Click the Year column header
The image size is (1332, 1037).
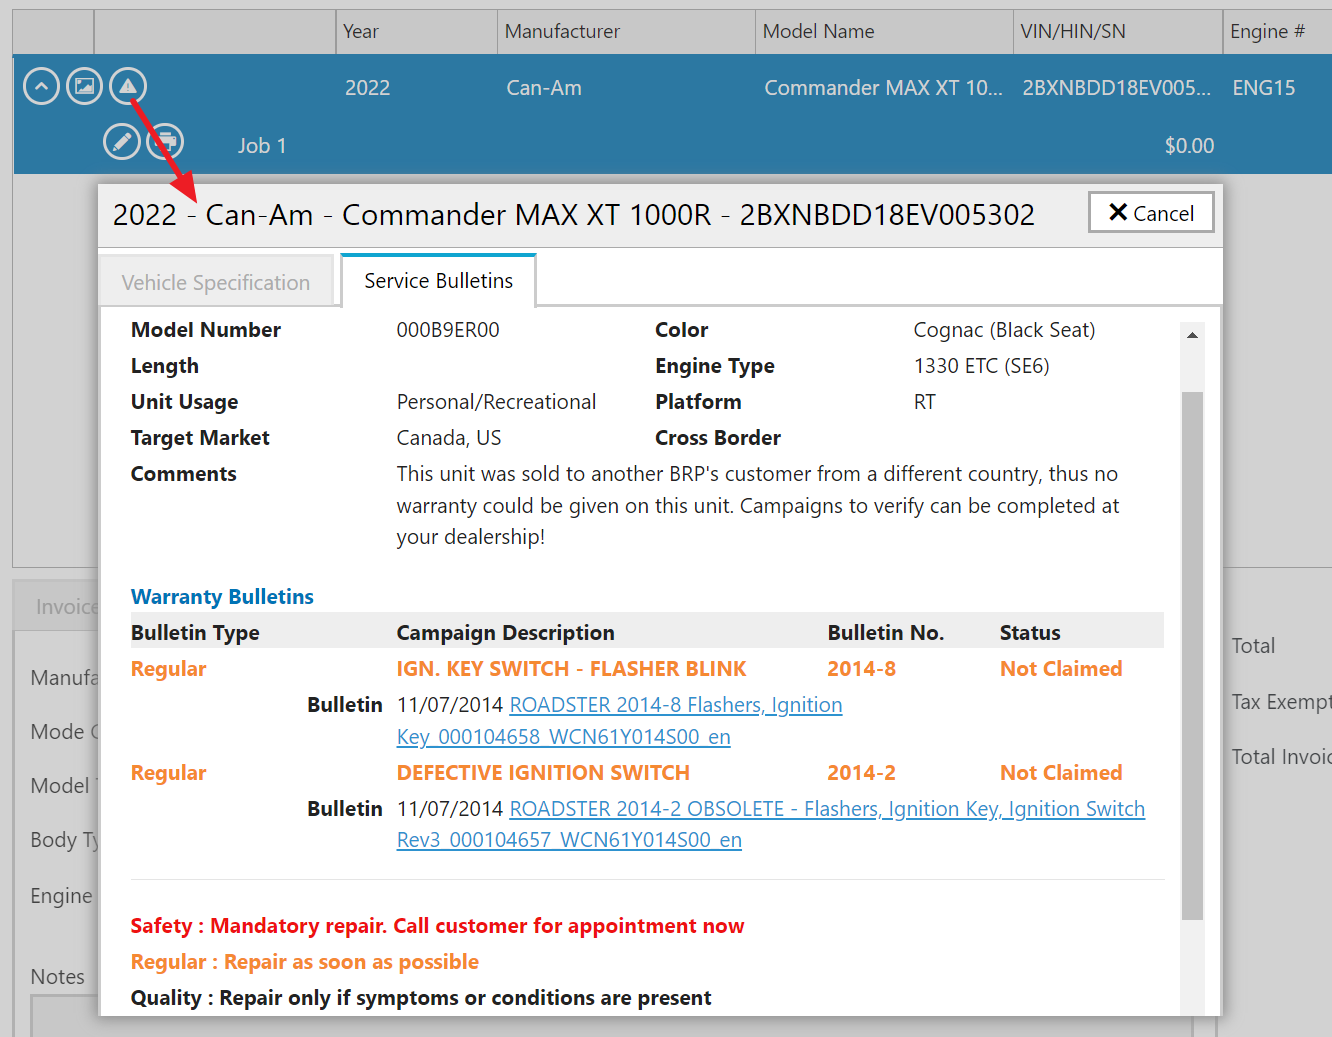click(x=416, y=31)
